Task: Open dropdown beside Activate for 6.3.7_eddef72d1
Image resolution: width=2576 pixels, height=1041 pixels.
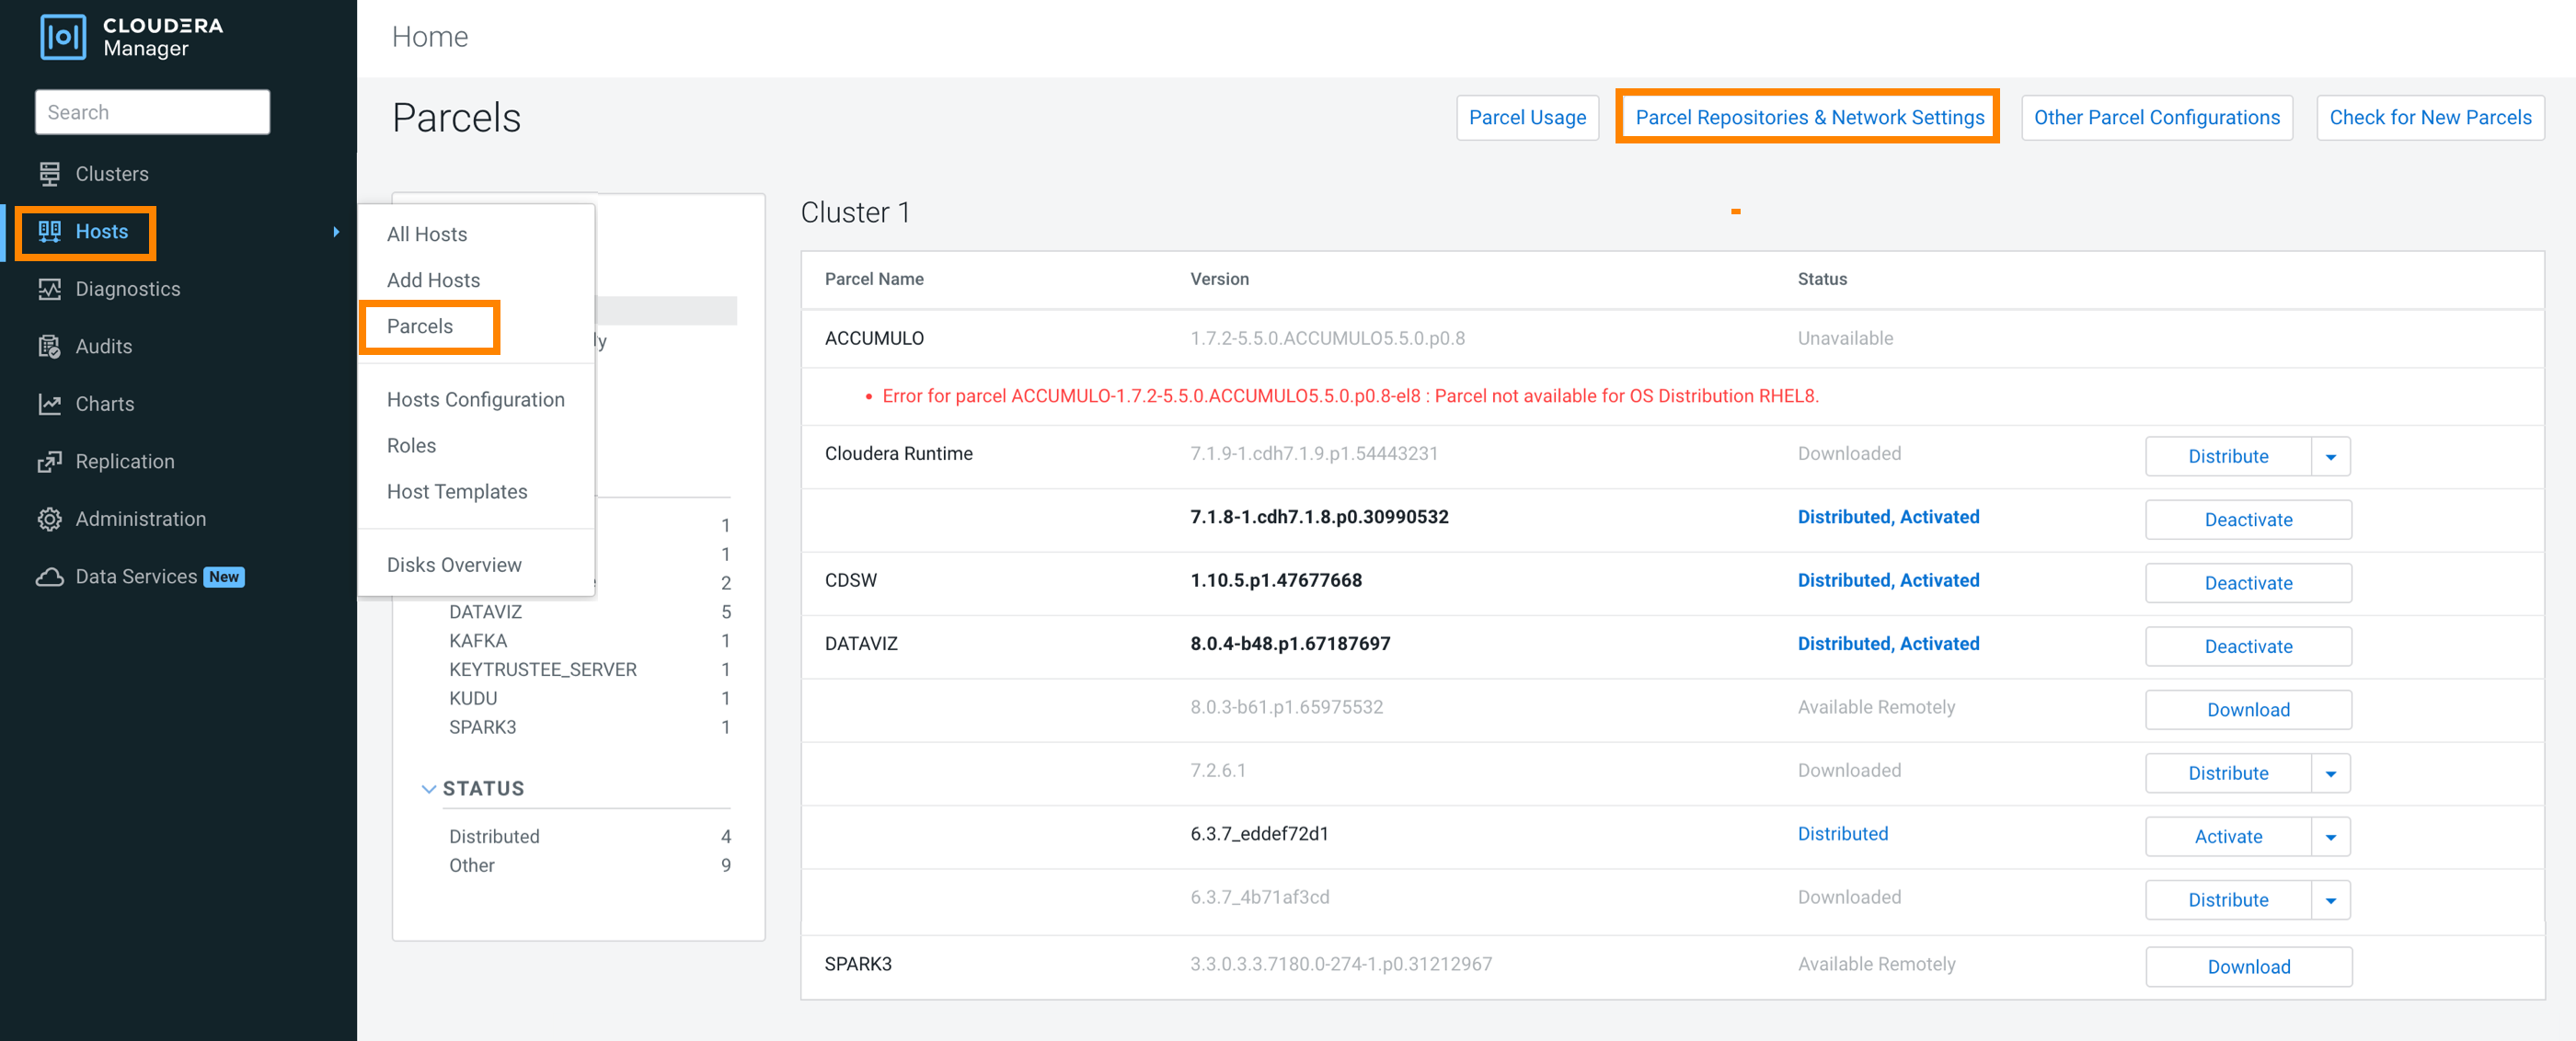Action: tap(2330, 837)
